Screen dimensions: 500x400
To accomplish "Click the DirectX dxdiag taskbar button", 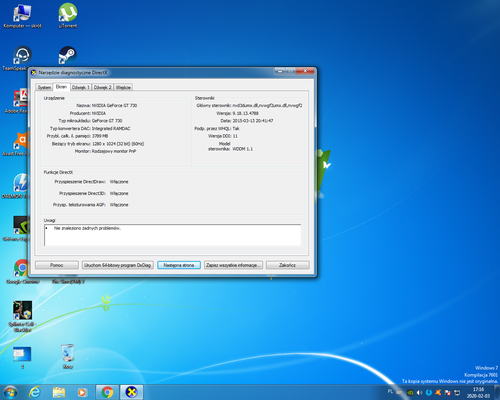I will [132, 392].
